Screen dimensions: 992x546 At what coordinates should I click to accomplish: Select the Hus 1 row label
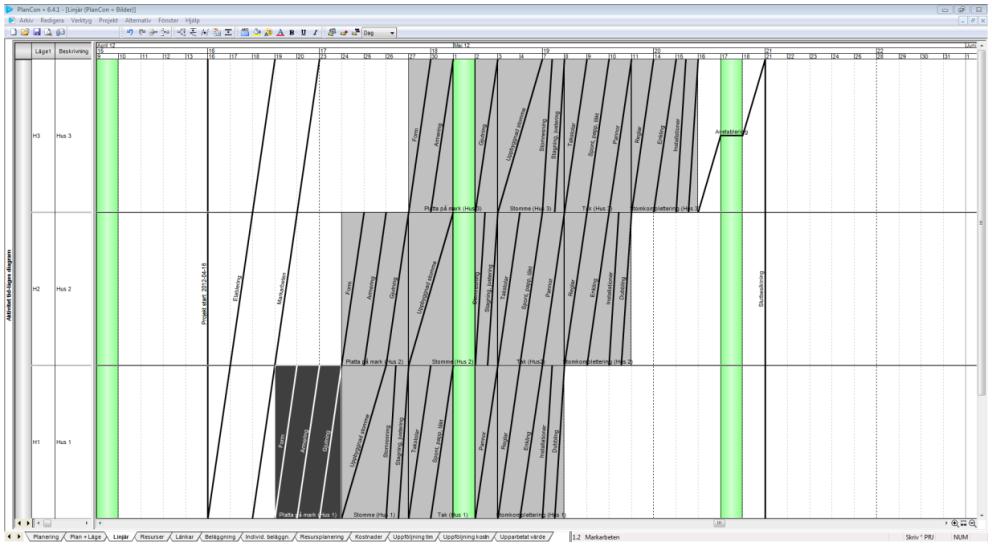pyautogui.click(x=64, y=442)
